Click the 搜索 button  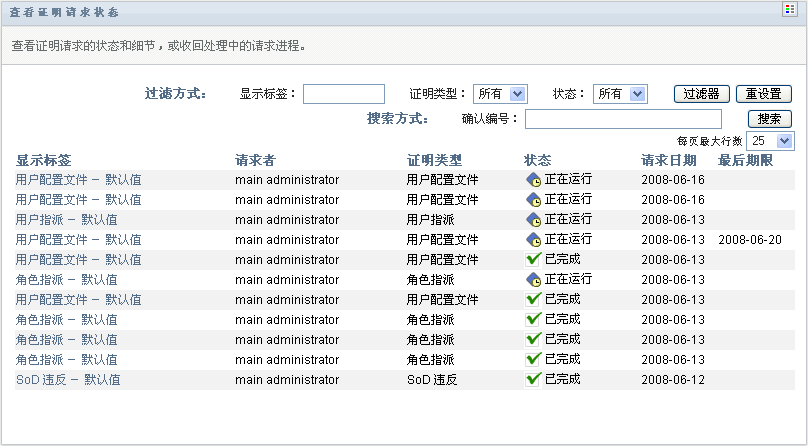[x=769, y=119]
